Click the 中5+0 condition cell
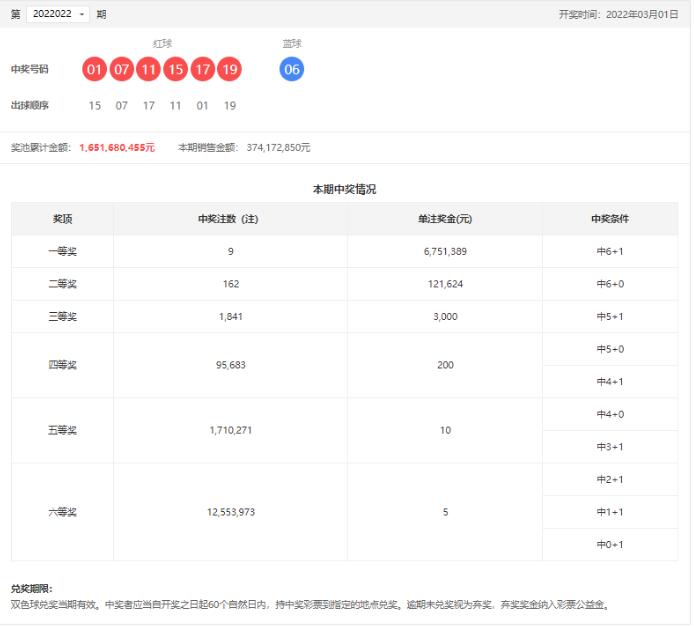694x626 pixels. tap(610, 349)
